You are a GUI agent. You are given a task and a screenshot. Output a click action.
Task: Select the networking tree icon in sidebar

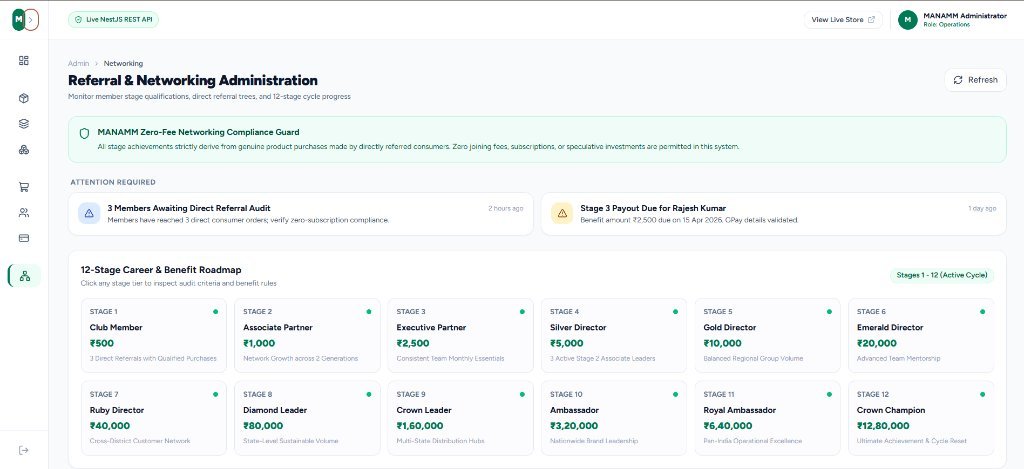pos(25,276)
